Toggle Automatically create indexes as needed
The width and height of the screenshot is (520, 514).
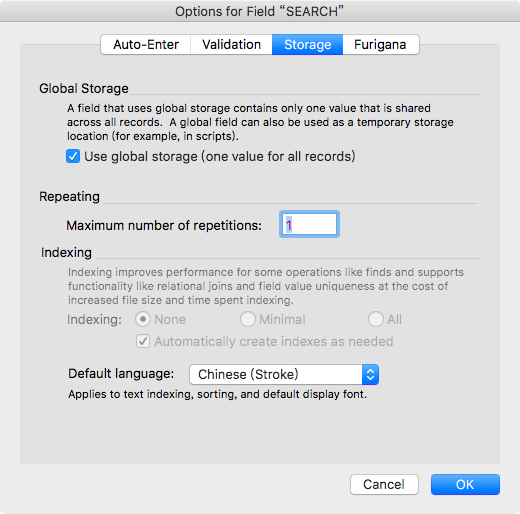point(143,341)
